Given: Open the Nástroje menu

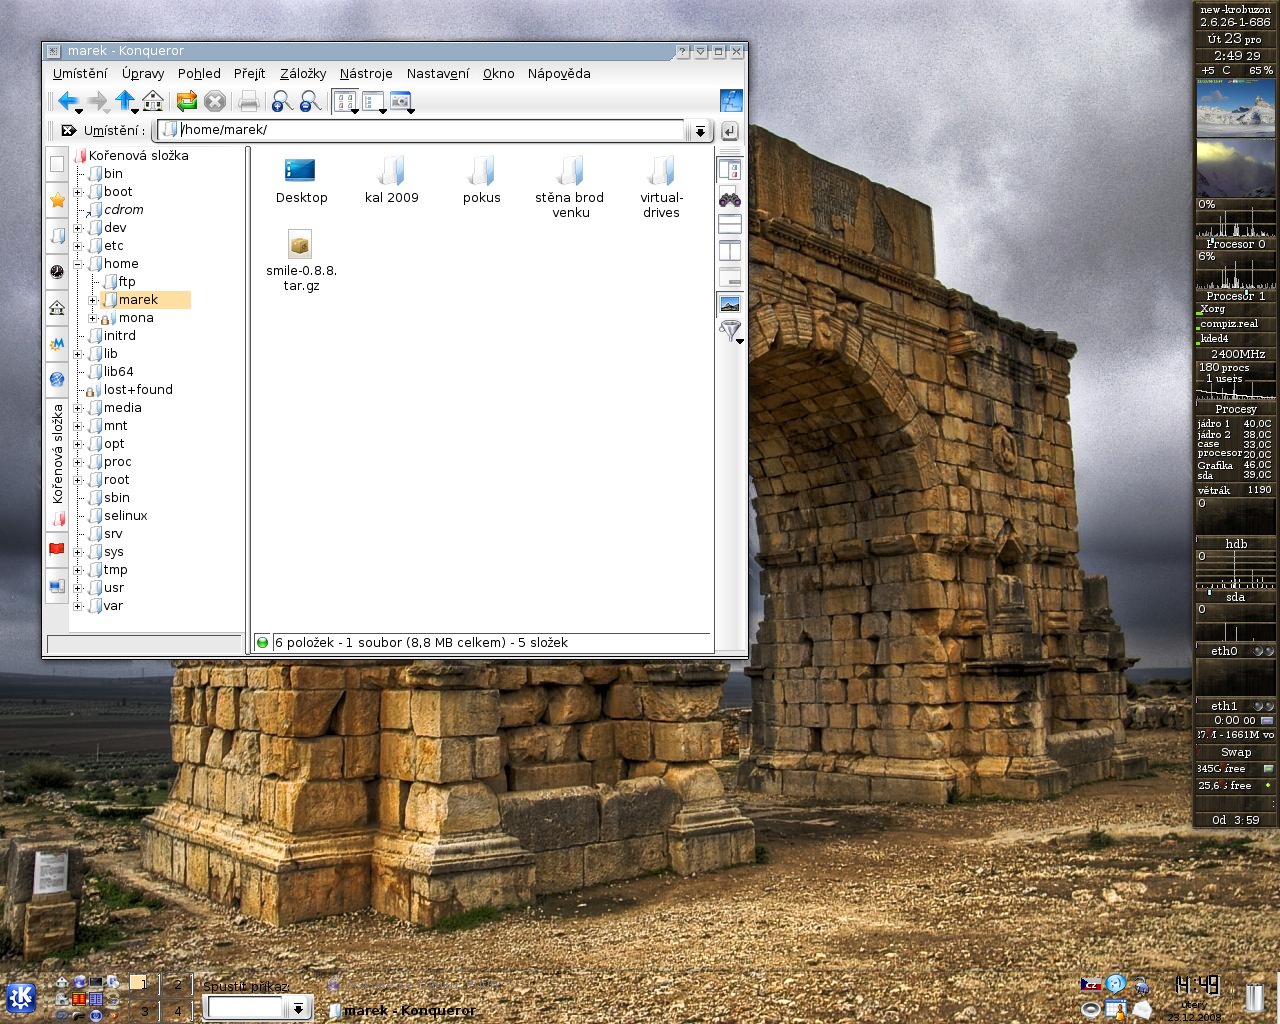Looking at the screenshot, I should point(366,74).
